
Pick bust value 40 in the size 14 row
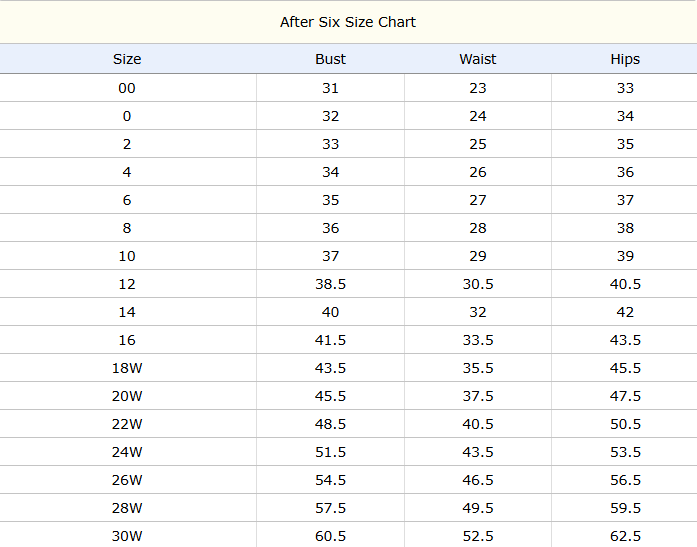[x=330, y=312]
